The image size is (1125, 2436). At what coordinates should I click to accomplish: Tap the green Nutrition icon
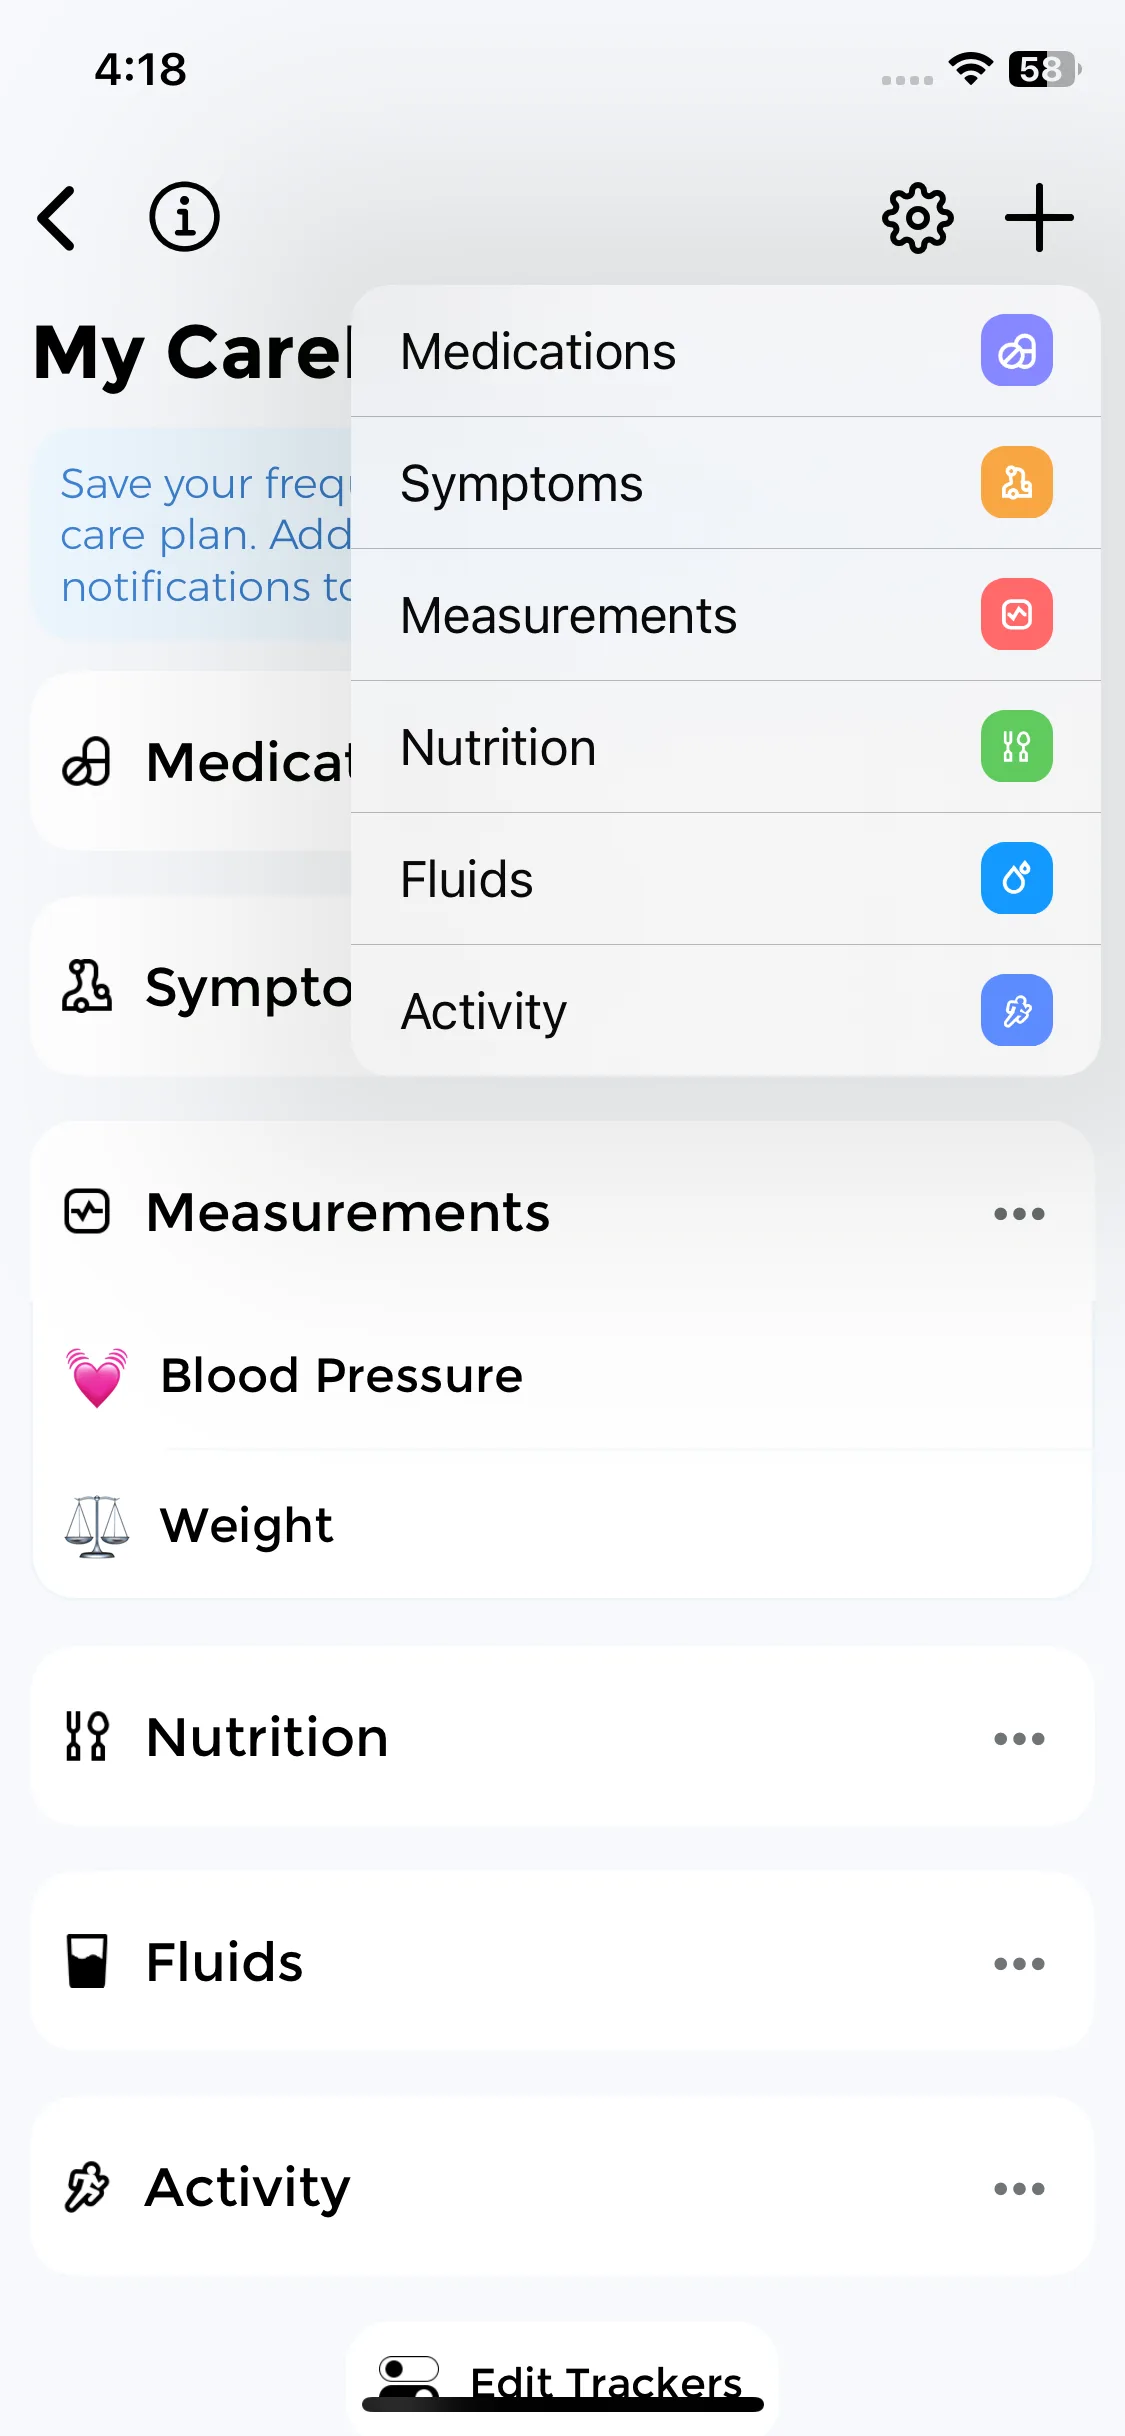point(1016,747)
